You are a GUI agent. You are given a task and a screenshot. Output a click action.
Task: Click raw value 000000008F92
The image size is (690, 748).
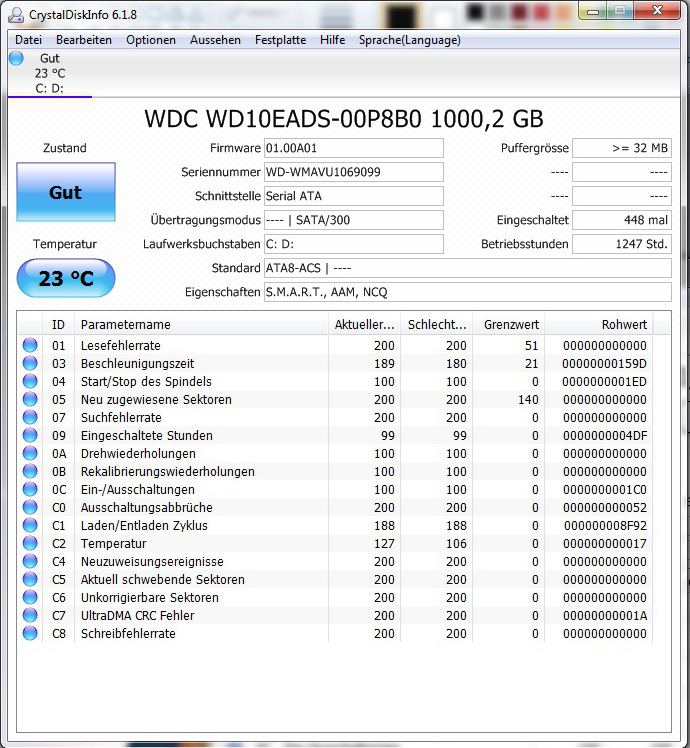click(x=605, y=526)
